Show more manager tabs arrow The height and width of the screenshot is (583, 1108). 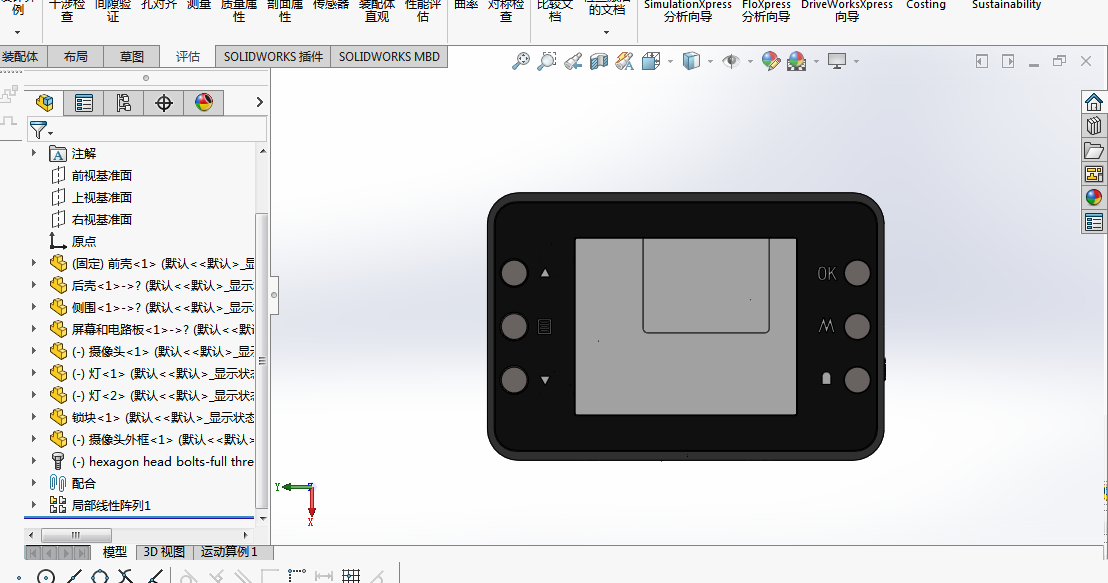259,102
